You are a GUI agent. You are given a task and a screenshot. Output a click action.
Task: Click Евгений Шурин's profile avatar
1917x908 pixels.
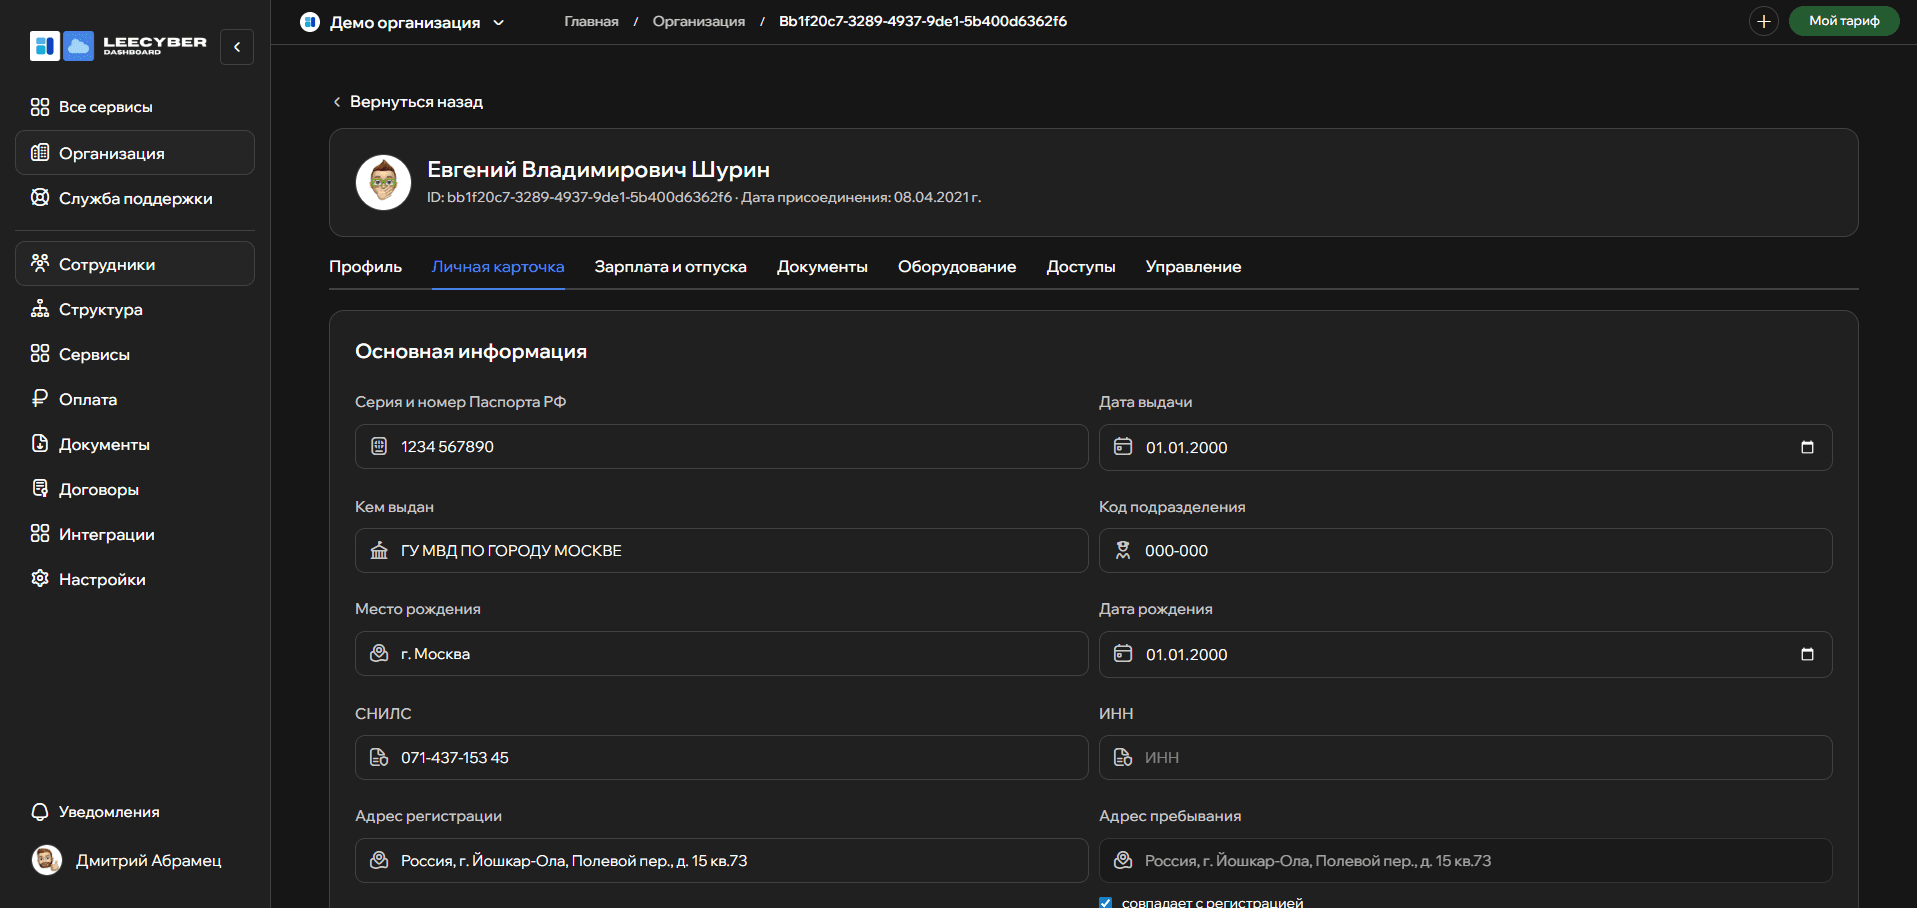point(383,182)
